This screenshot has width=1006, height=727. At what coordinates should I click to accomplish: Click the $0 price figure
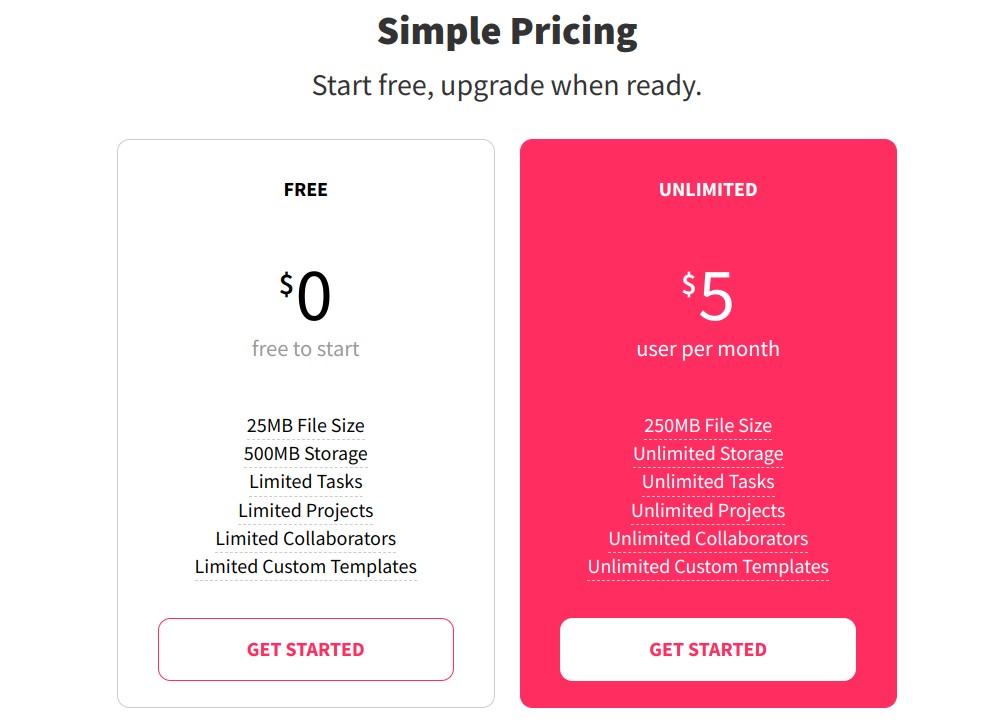(x=305, y=295)
